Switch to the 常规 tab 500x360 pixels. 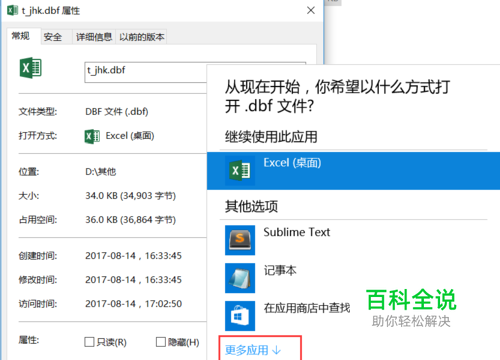coord(21,36)
